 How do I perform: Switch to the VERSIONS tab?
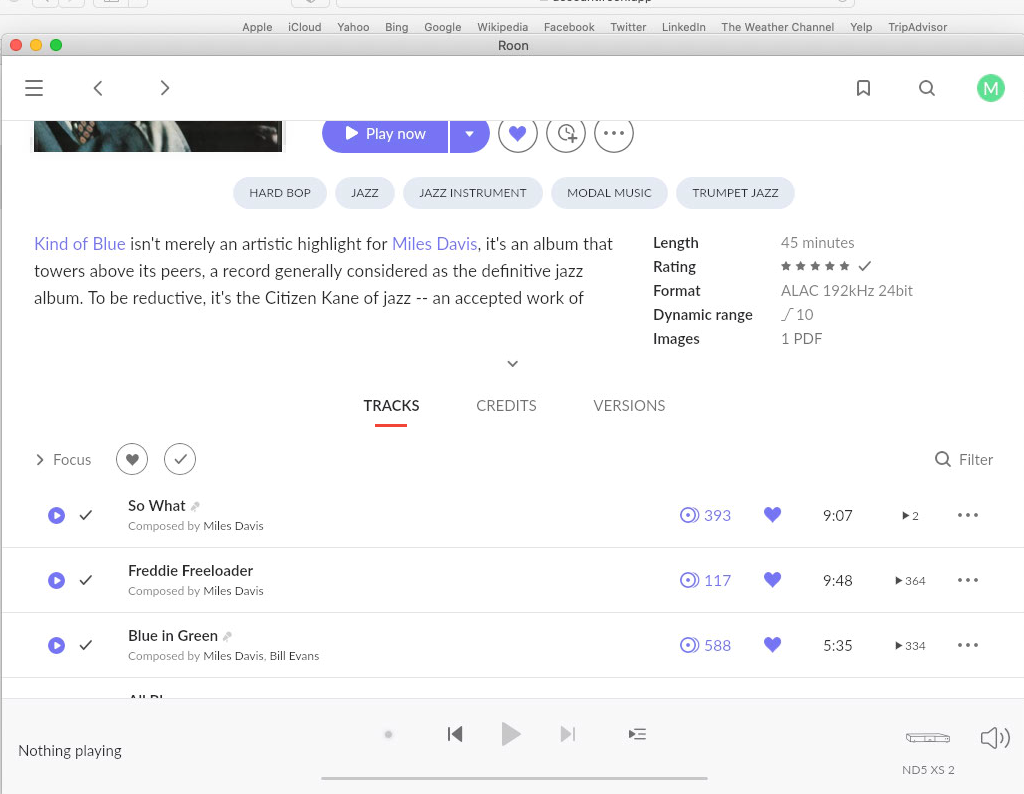629,405
